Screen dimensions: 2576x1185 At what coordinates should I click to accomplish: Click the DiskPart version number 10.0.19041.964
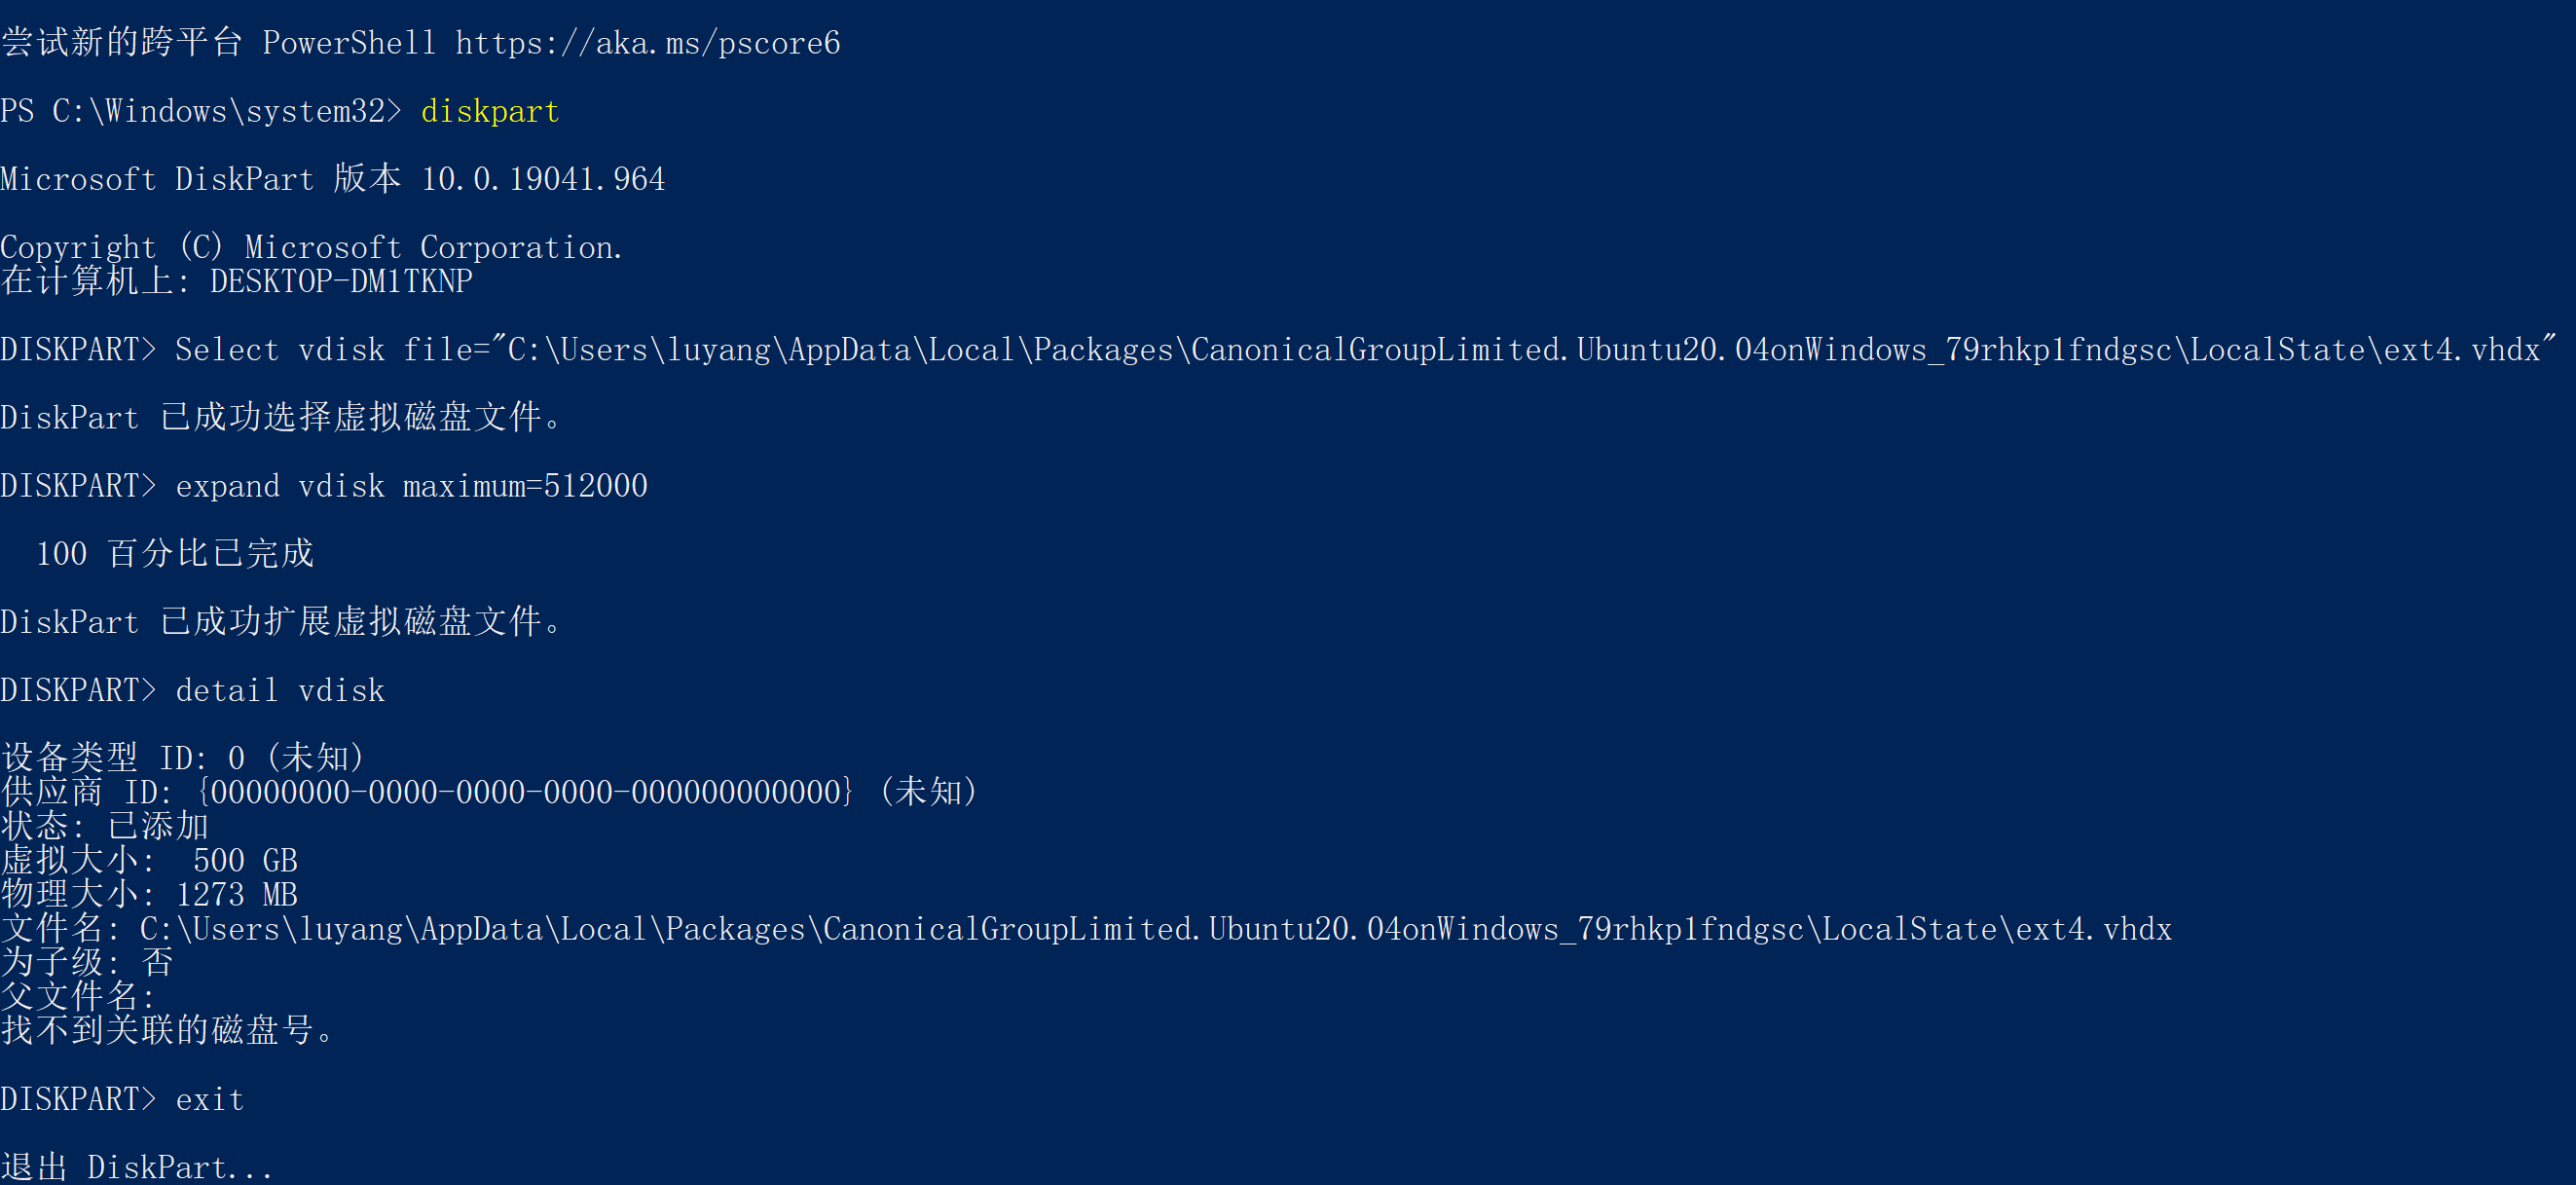pos(543,179)
